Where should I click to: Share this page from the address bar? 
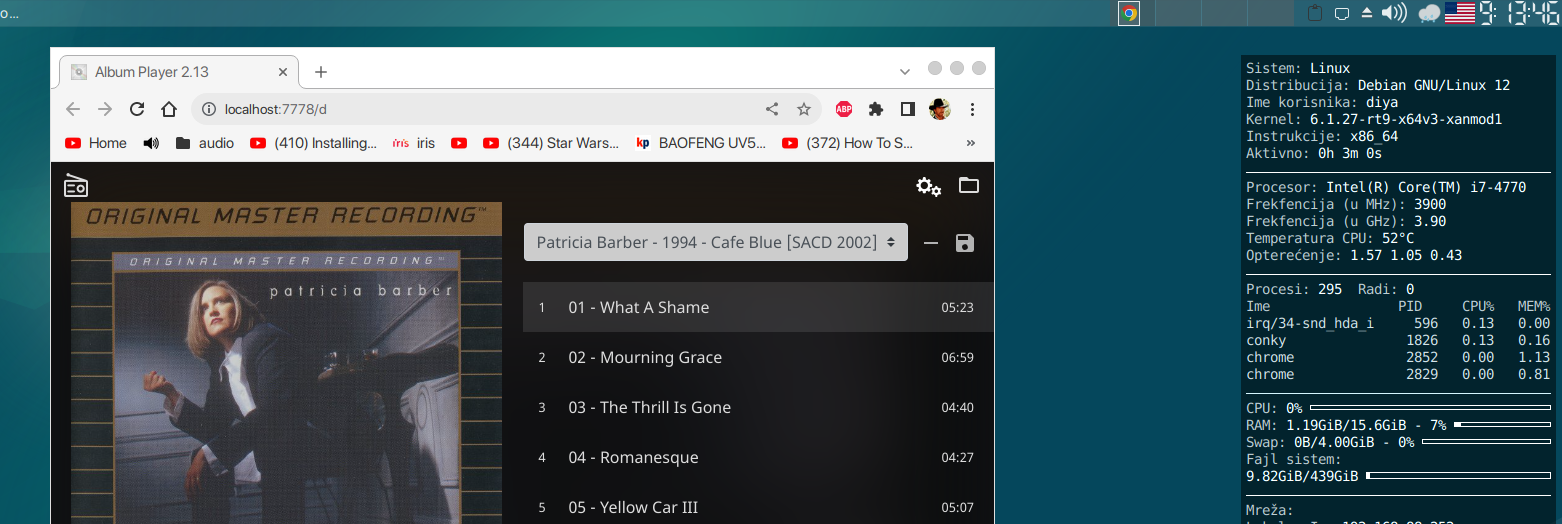coord(772,109)
